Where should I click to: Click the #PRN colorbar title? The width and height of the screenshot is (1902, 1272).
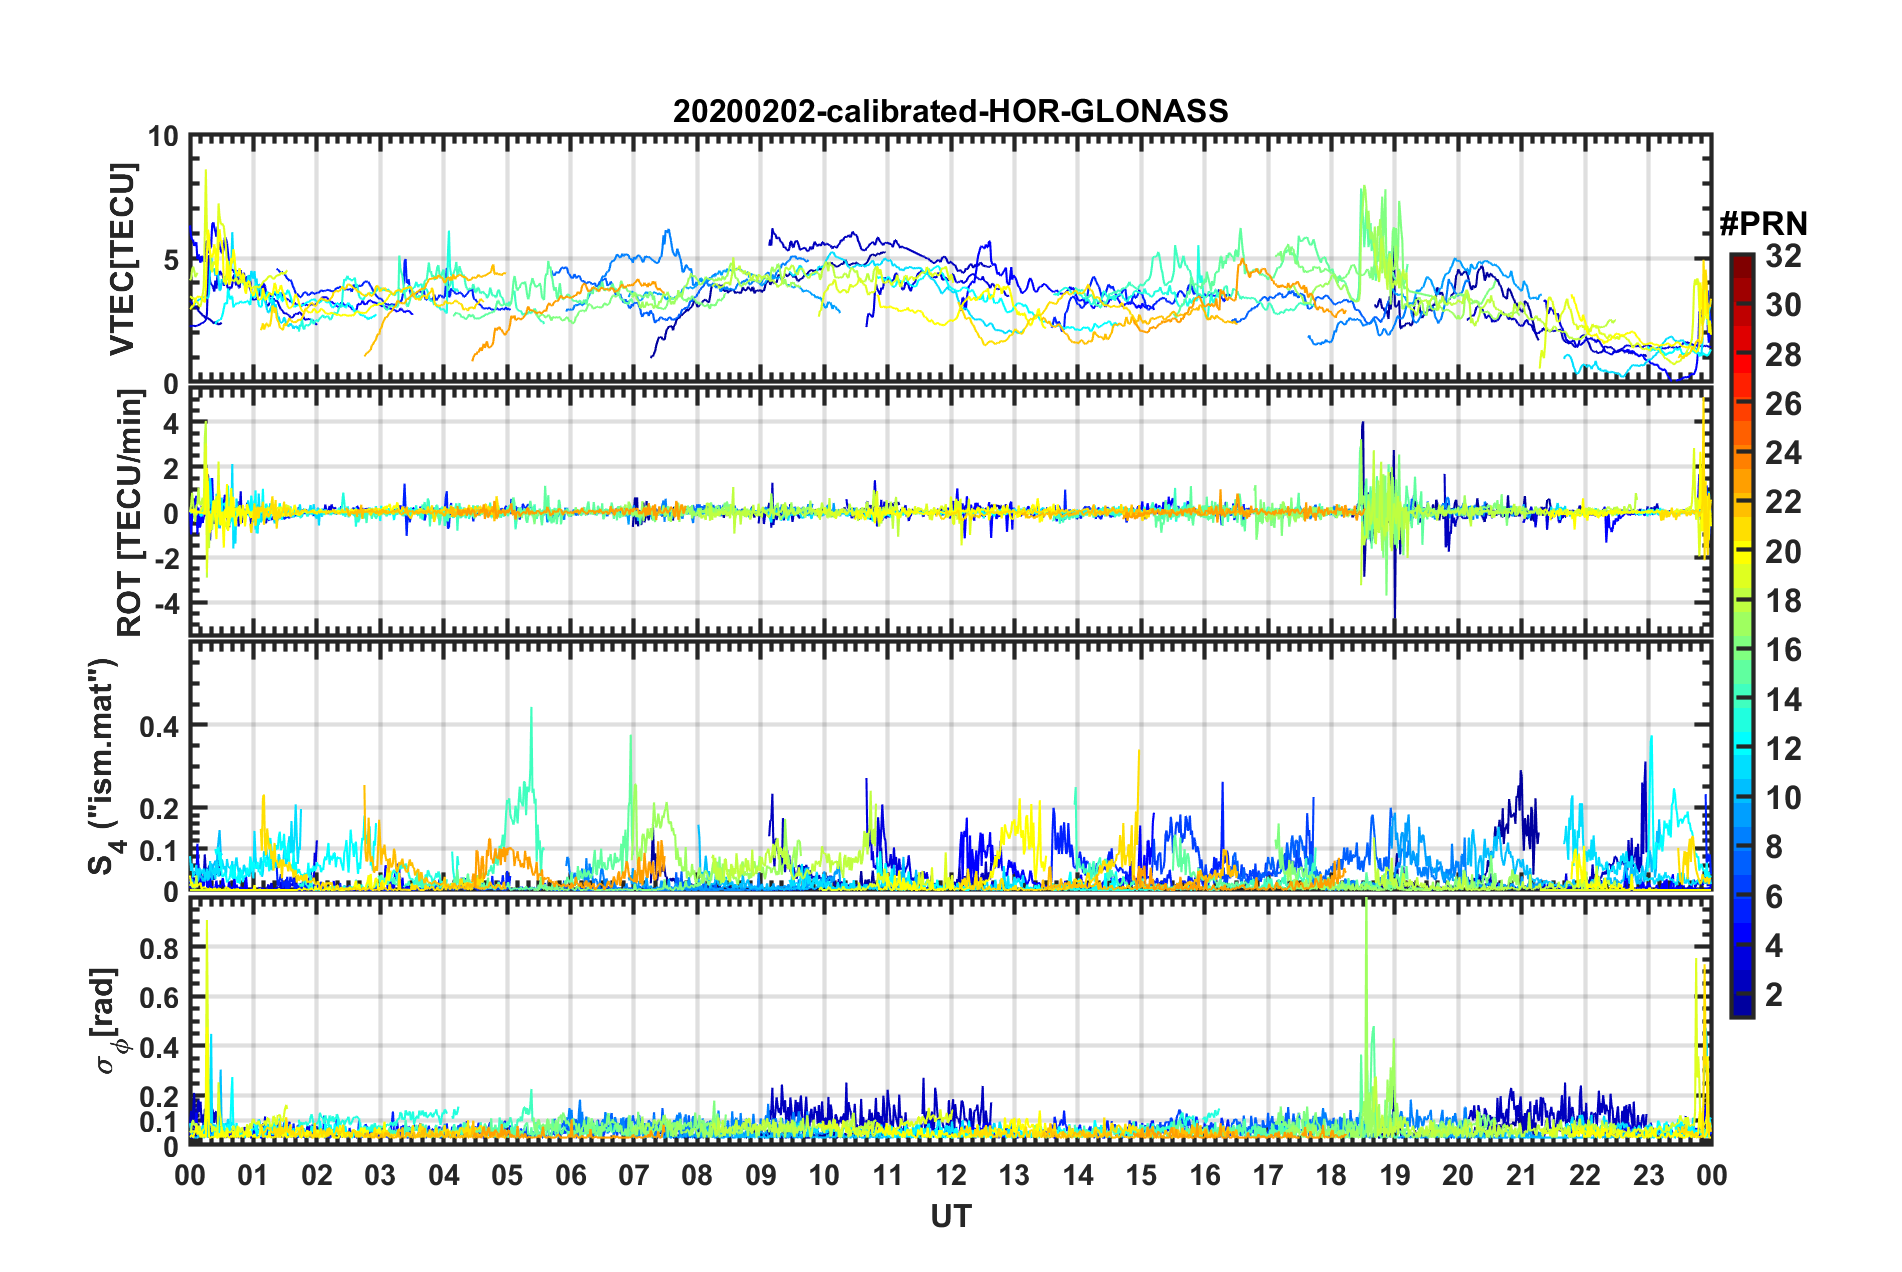click(x=1763, y=224)
